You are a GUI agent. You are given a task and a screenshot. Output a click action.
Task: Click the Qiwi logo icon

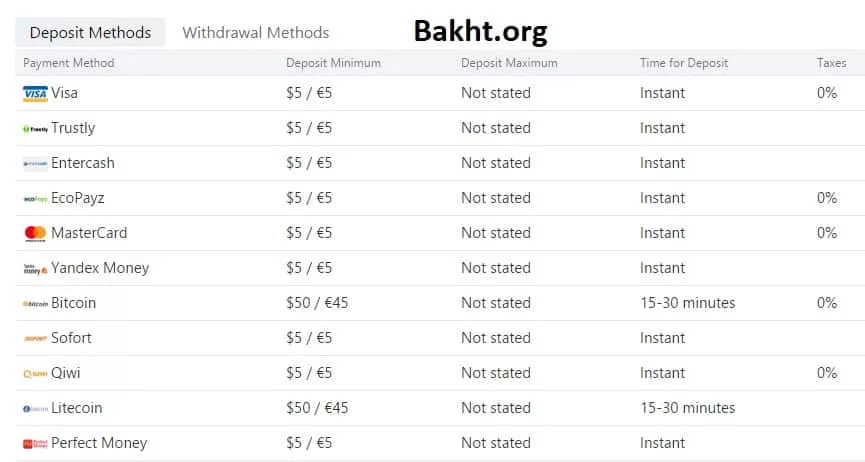coord(35,373)
